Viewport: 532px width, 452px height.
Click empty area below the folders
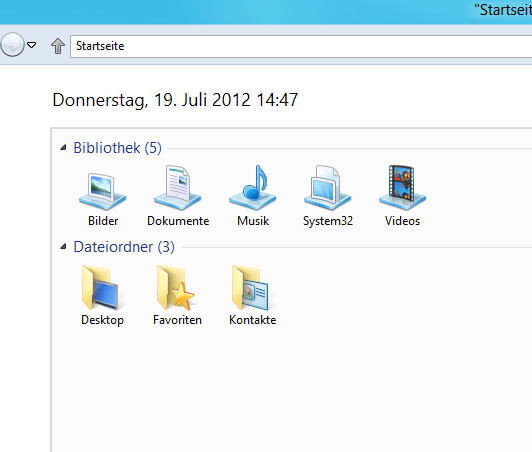[x=292, y=390]
